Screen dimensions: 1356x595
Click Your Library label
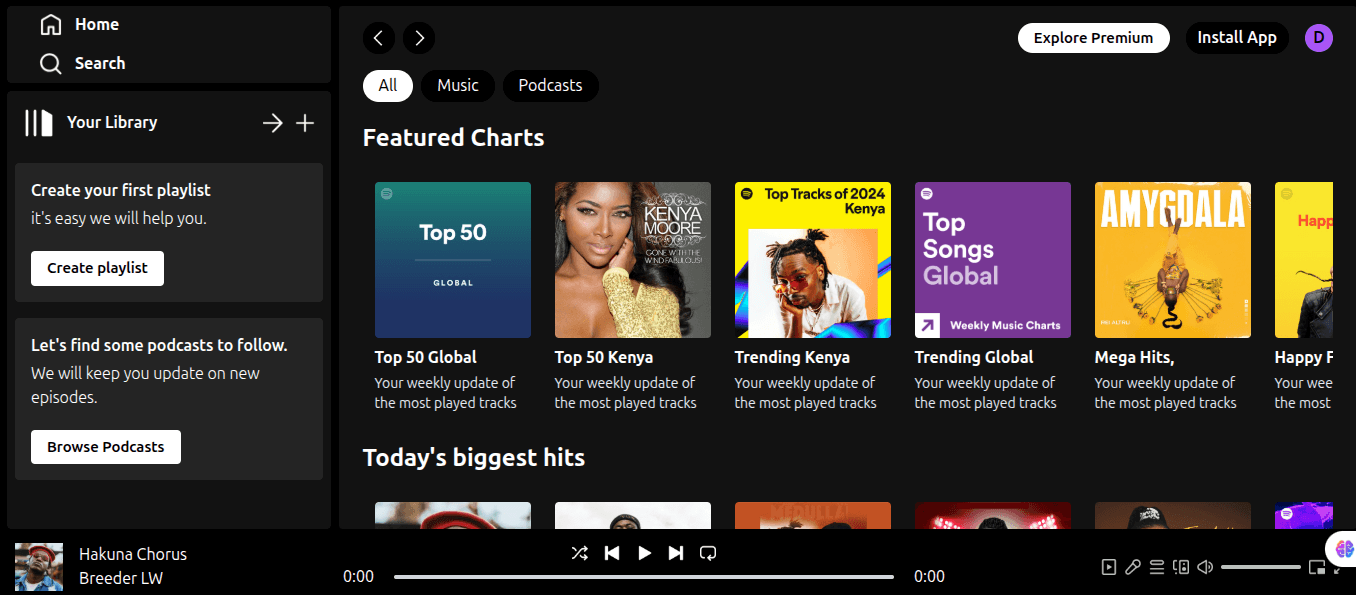[x=112, y=122]
